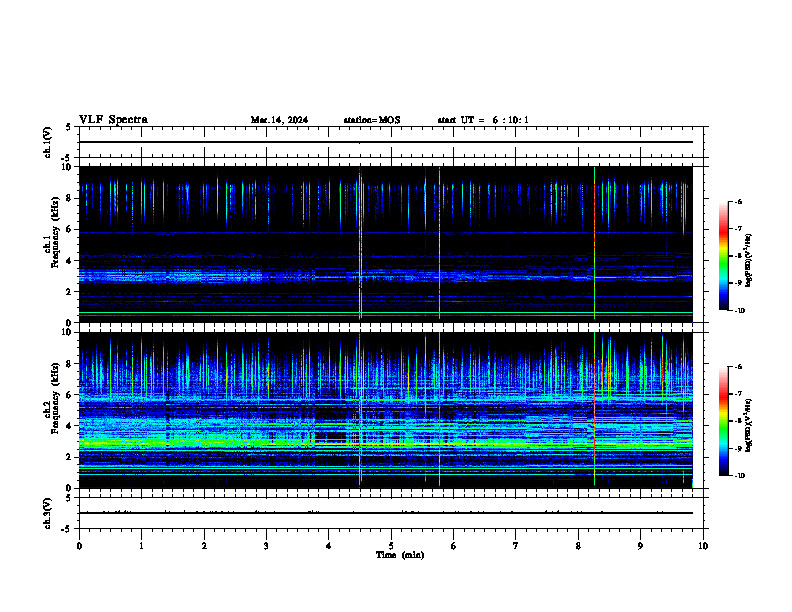Click time axis tick label '9'
This screenshot has height=612, width=792.
pyautogui.click(x=640, y=546)
